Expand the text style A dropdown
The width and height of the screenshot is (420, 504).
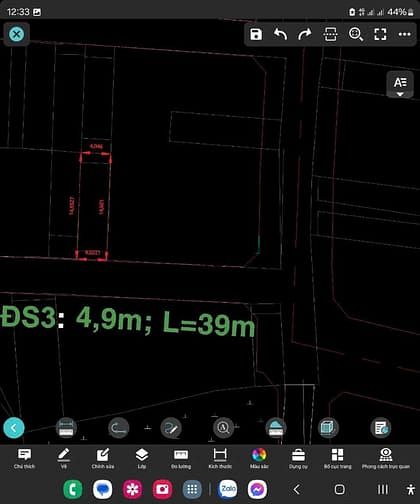tap(400, 85)
